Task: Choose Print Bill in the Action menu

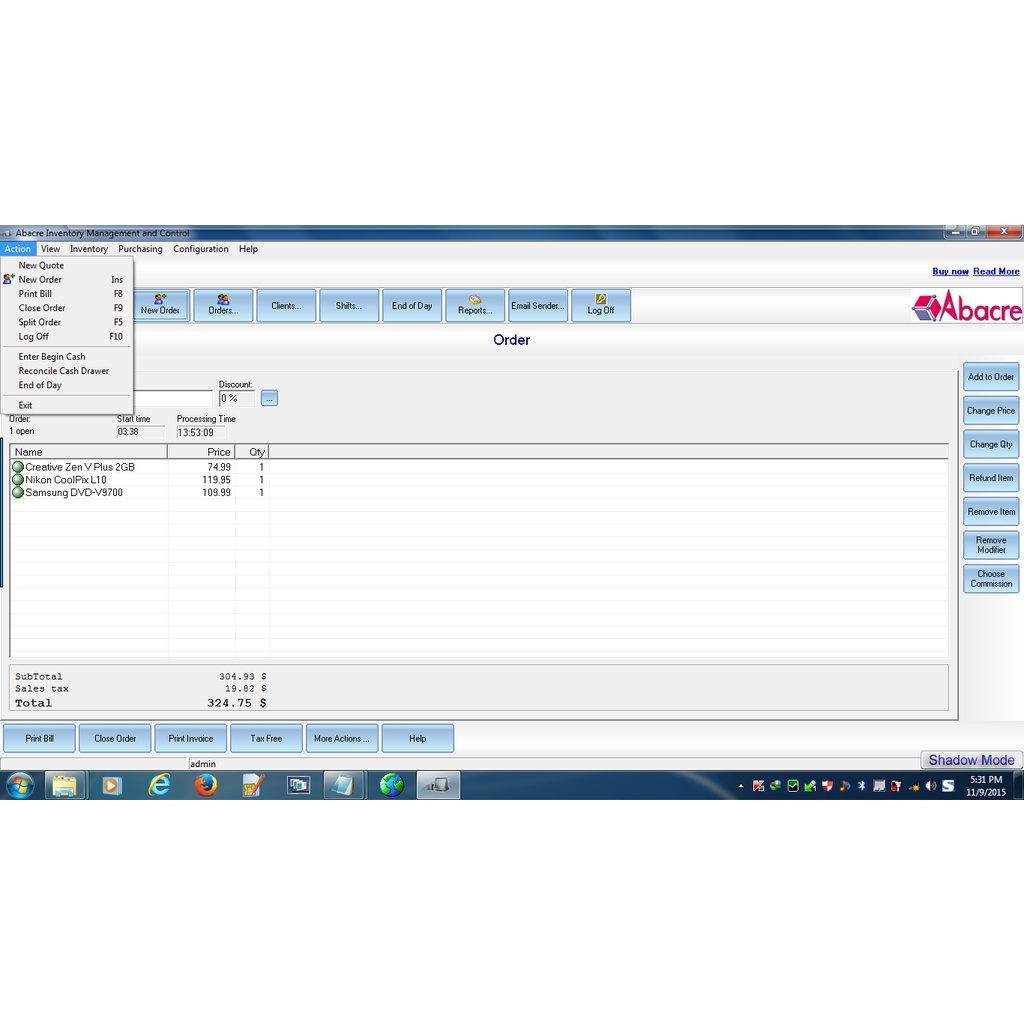Action: (67, 294)
